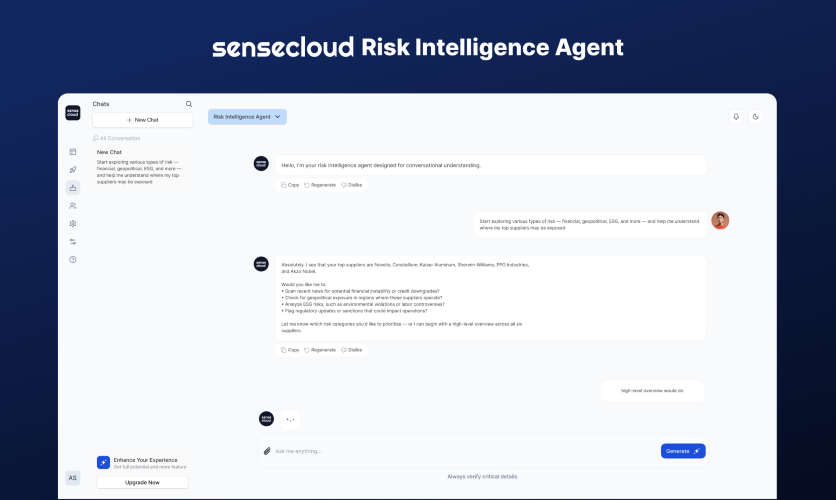Click the sensecloud avatar beside the typing indicator
This screenshot has height=500, width=836.
coord(267,419)
